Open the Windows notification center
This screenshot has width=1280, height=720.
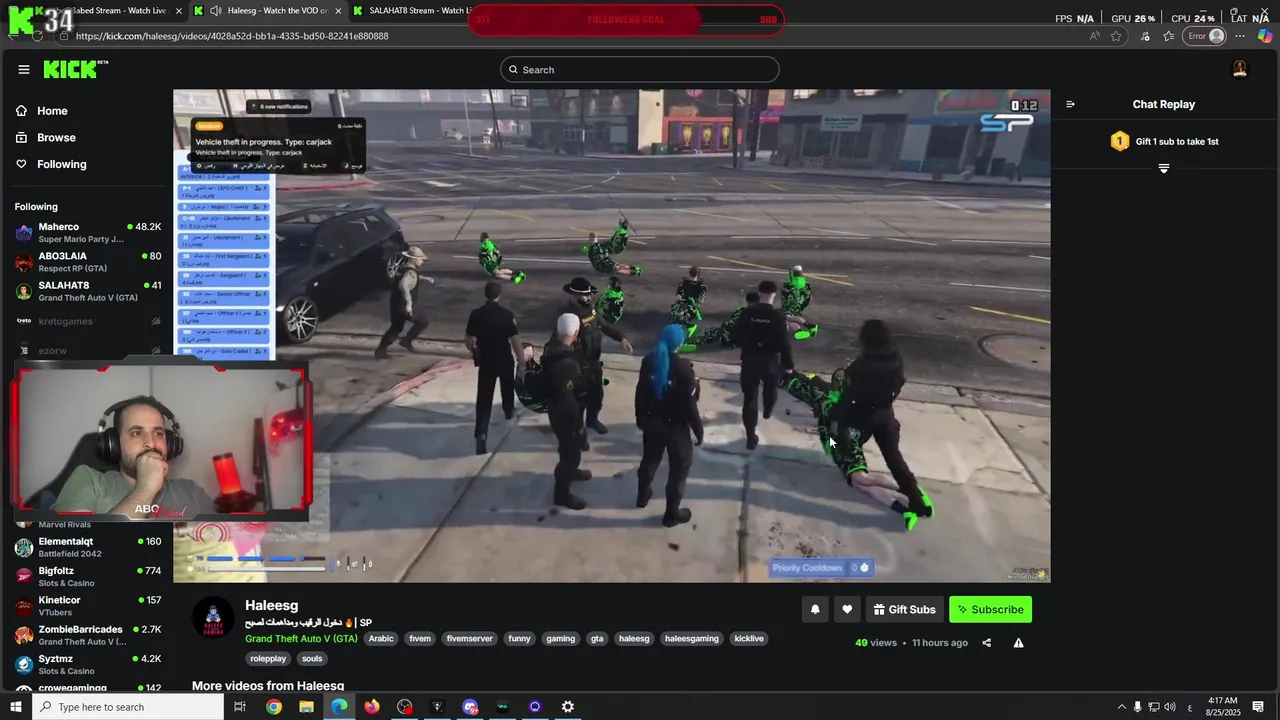tap(1258, 707)
